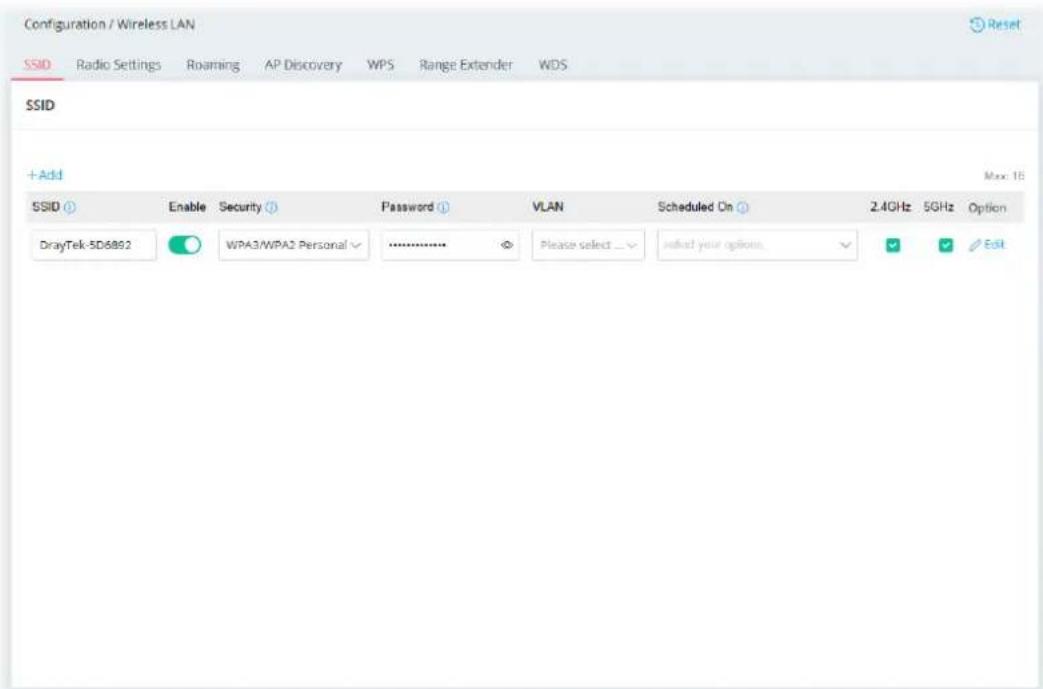The height and width of the screenshot is (689, 1043).
Task: Click the Configuration / Wireless LAN breadcrumb
Action: point(110,25)
